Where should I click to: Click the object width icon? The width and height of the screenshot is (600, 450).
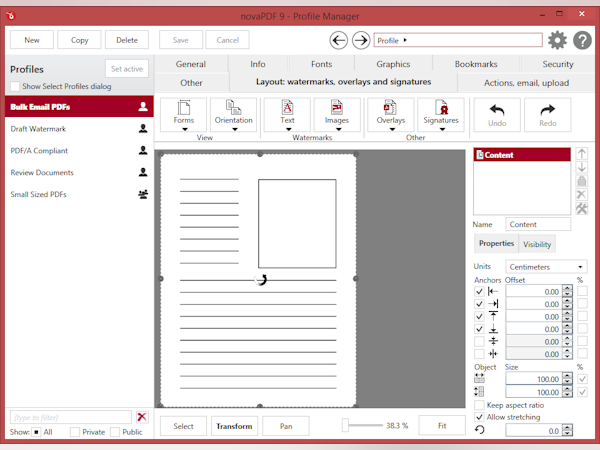tap(479, 378)
